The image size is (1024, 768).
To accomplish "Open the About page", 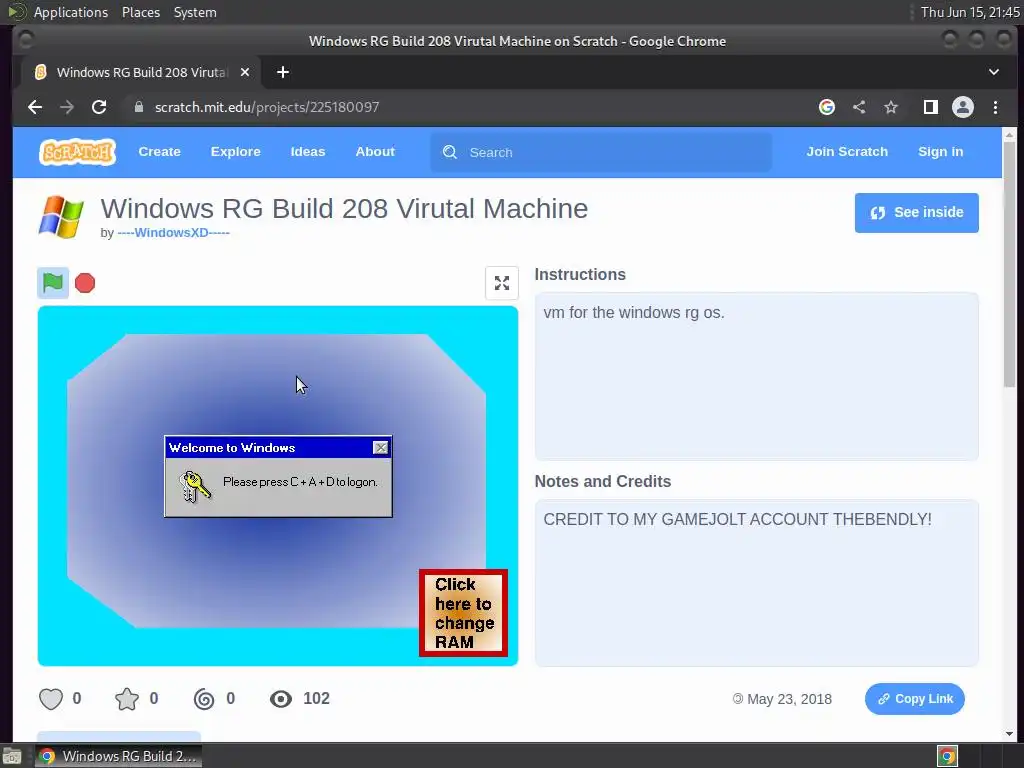I will (x=375, y=152).
